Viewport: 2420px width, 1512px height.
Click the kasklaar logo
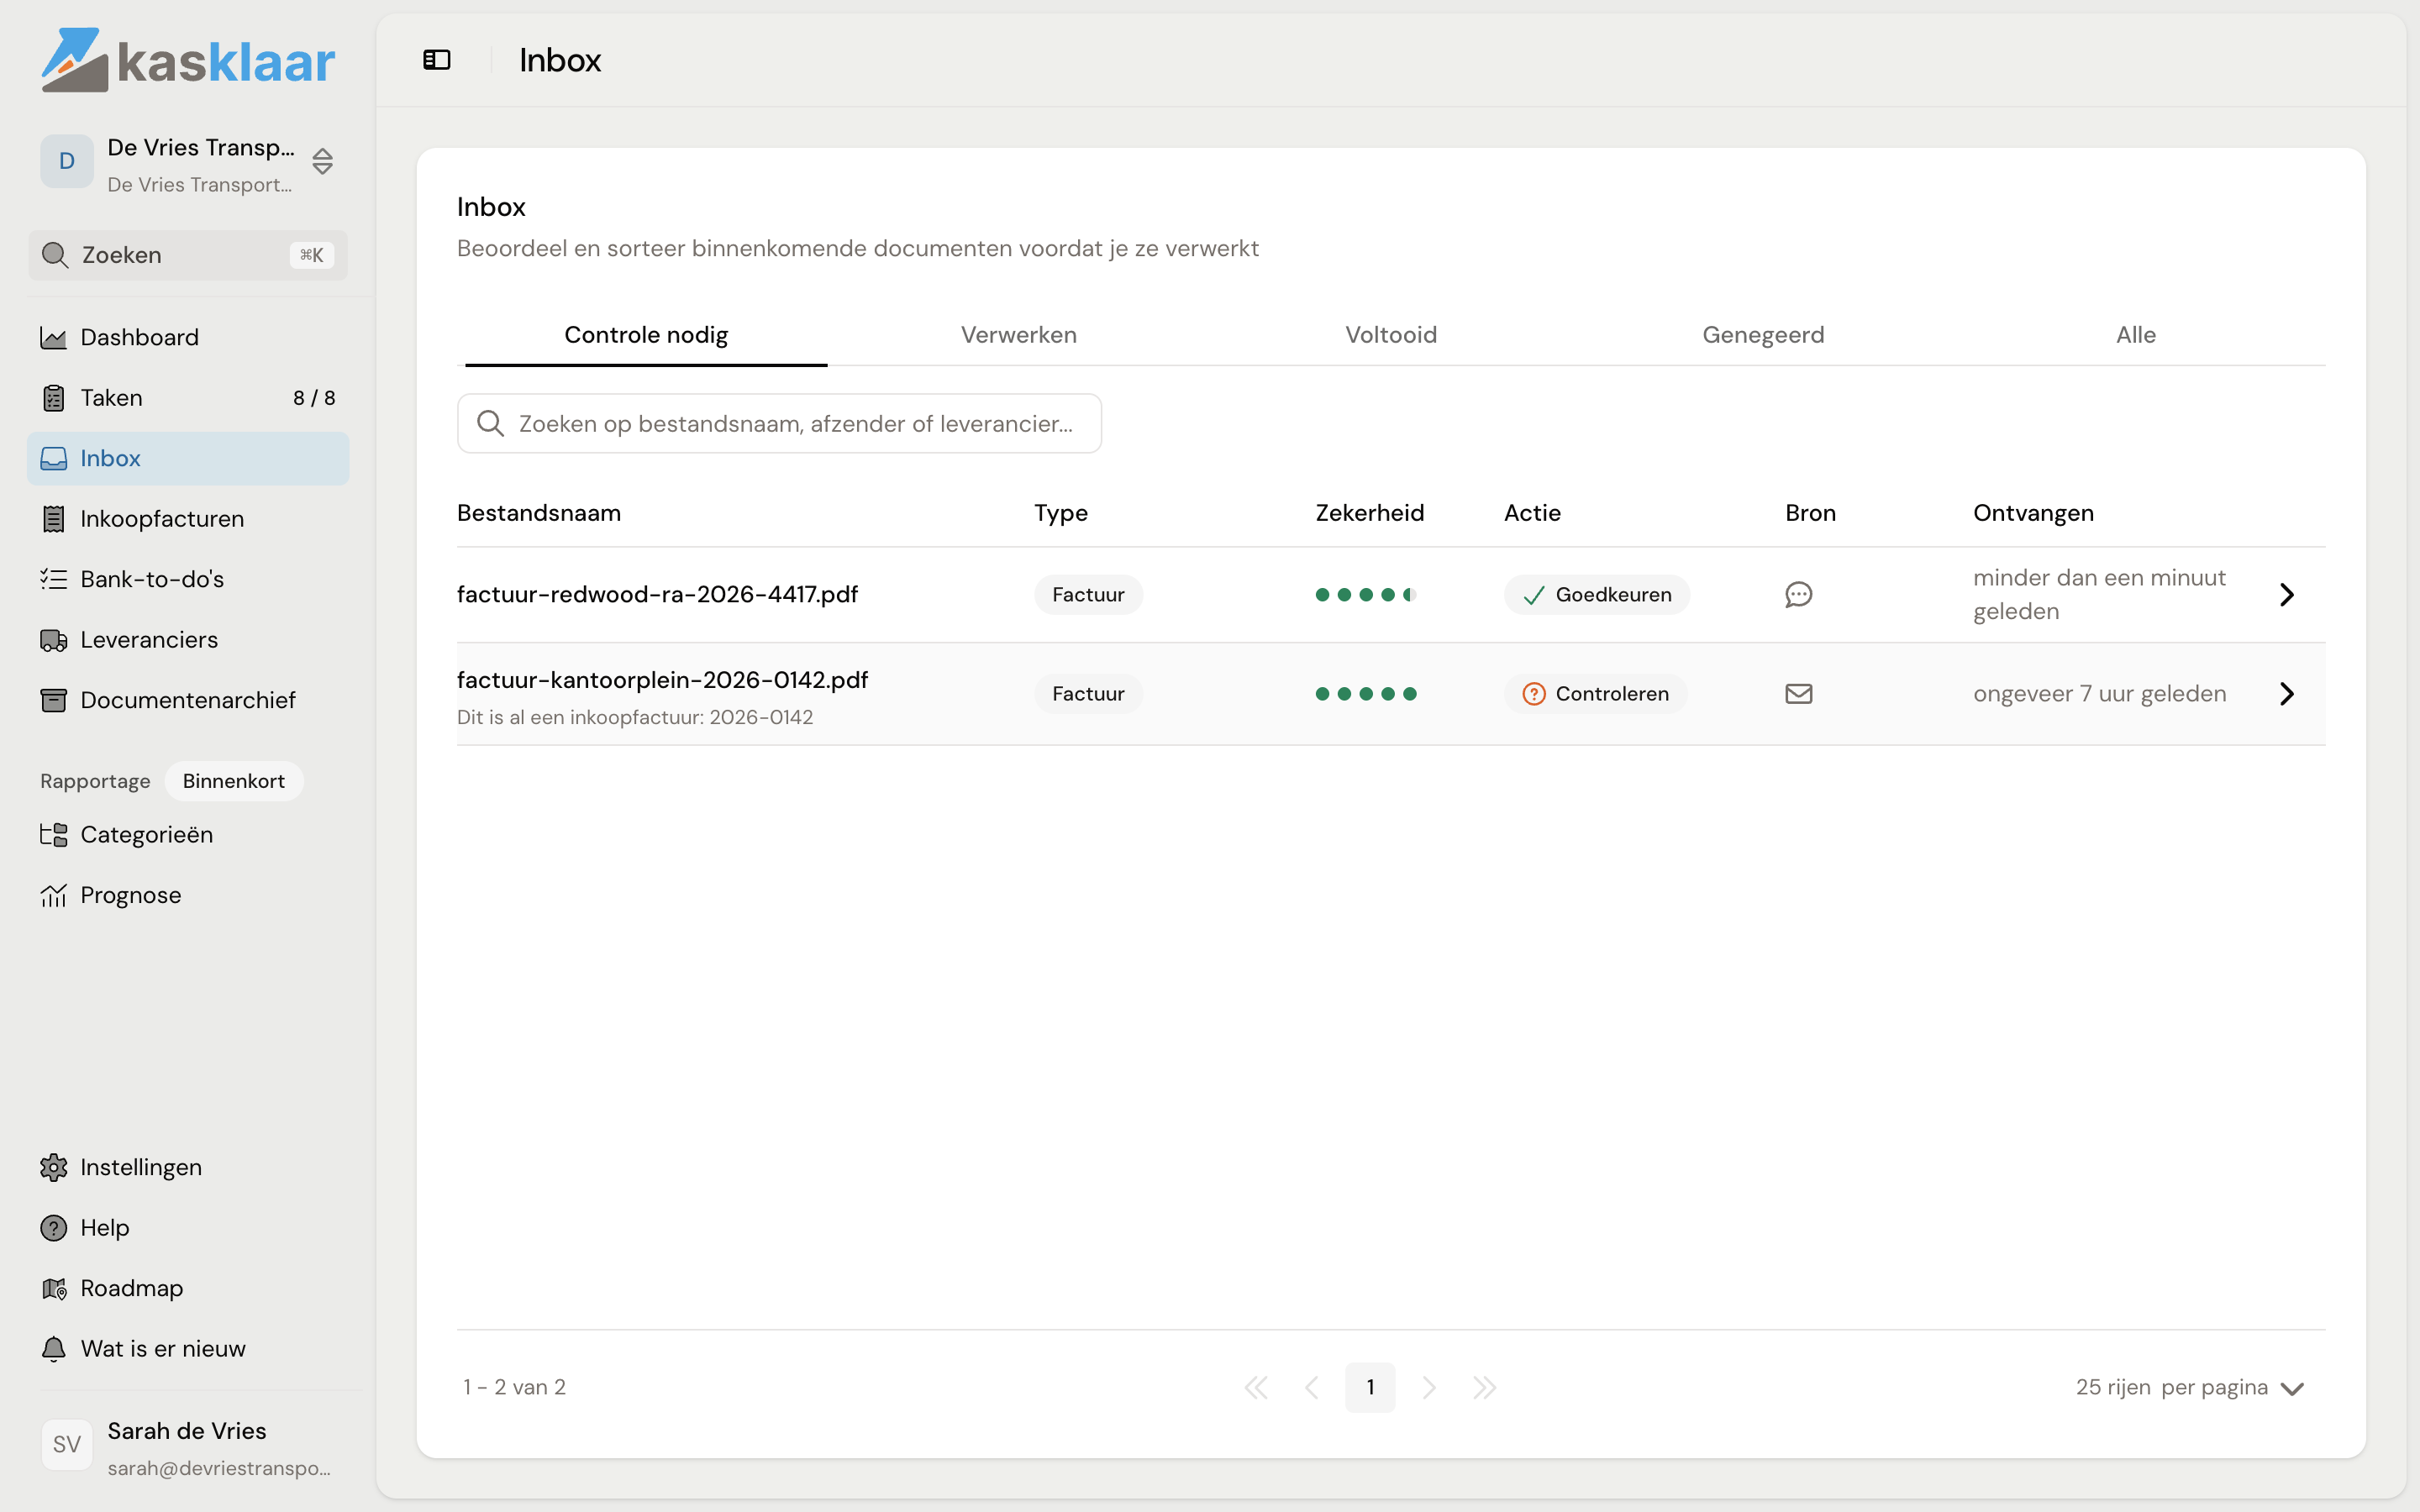pyautogui.click(x=188, y=60)
